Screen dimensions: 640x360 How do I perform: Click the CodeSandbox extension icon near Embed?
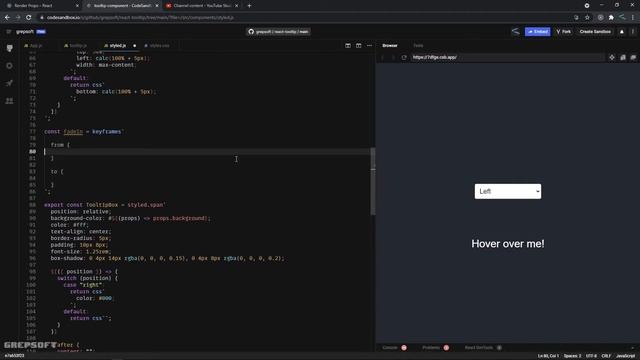click(x=516, y=31)
